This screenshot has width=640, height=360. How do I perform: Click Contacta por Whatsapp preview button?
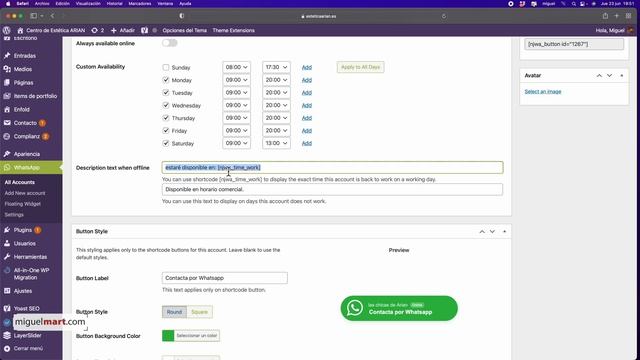[x=399, y=308]
